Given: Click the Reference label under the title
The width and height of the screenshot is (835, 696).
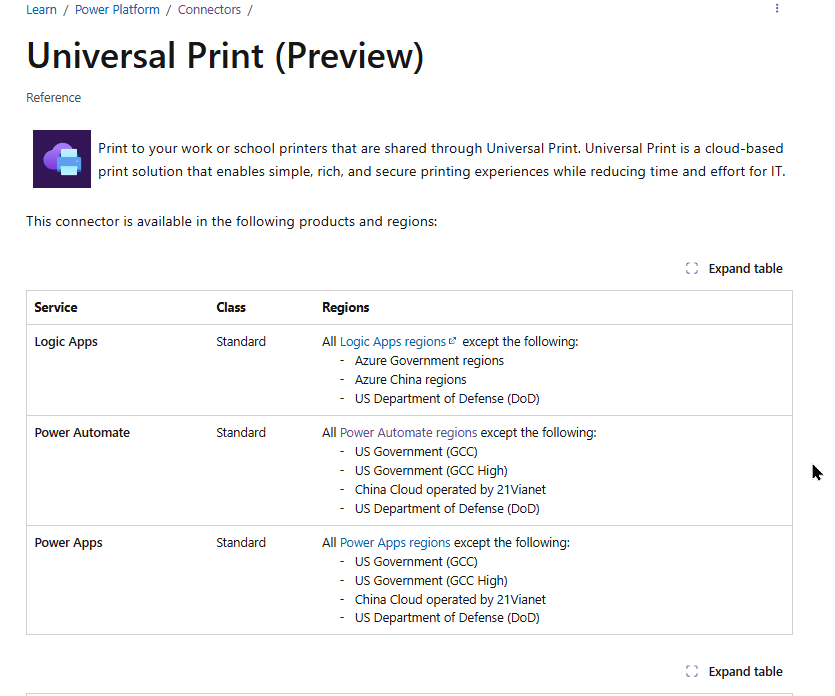Looking at the screenshot, I should (x=54, y=97).
